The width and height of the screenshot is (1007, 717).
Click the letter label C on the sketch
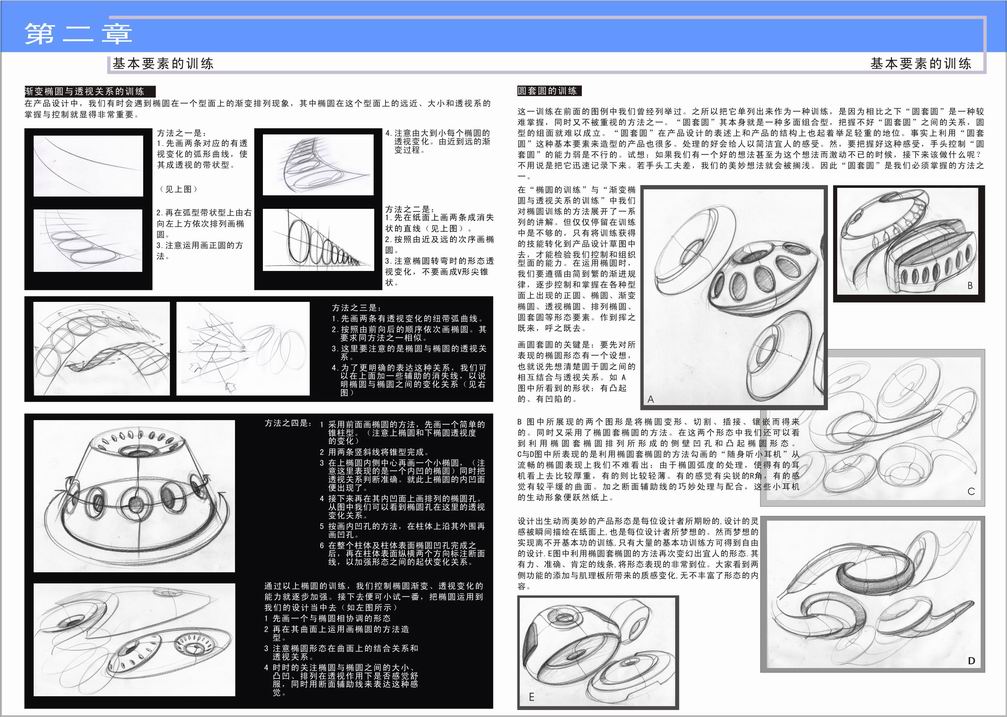(971, 491)
